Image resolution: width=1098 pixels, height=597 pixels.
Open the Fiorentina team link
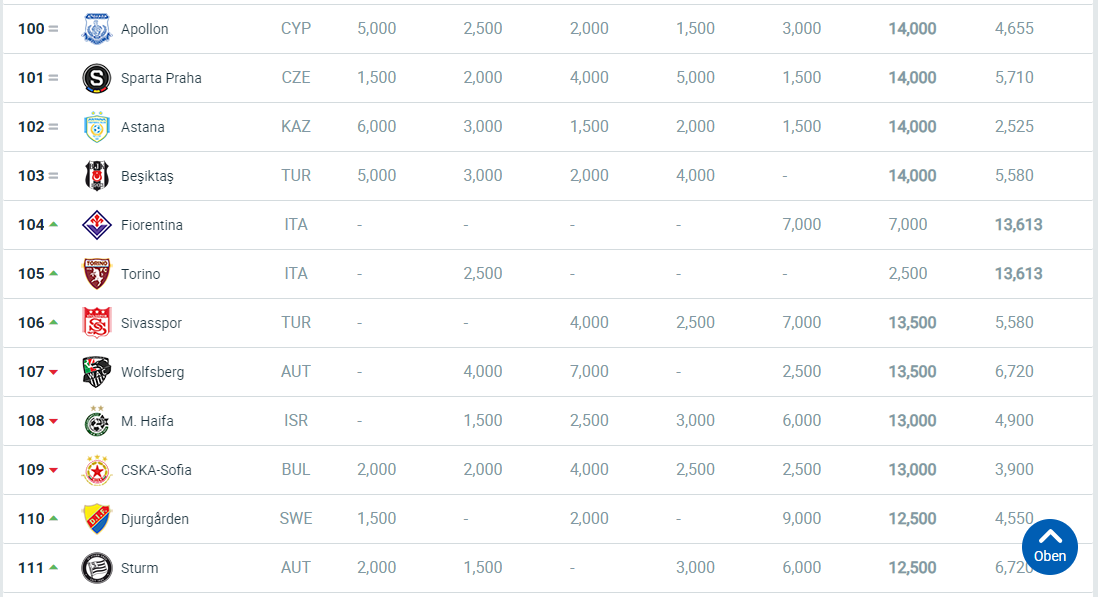pos(151,225)
